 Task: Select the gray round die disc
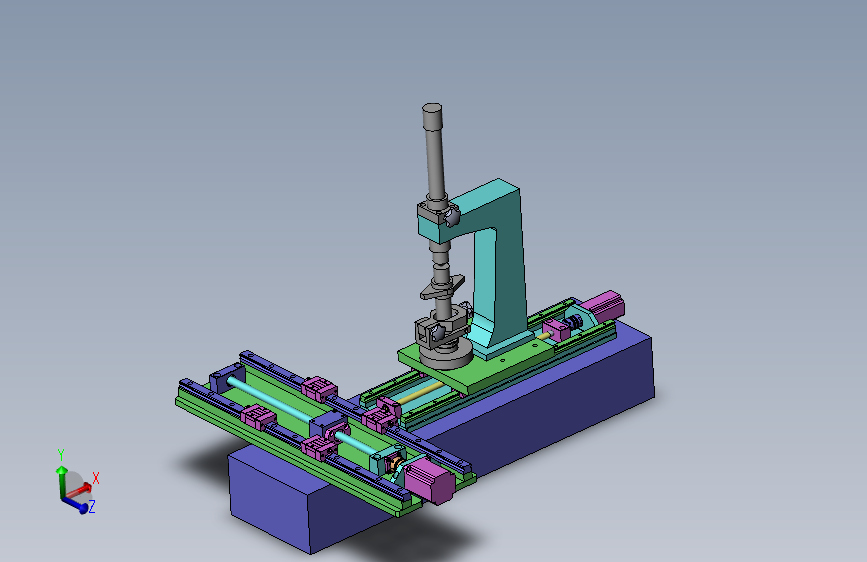click(445, 356)
